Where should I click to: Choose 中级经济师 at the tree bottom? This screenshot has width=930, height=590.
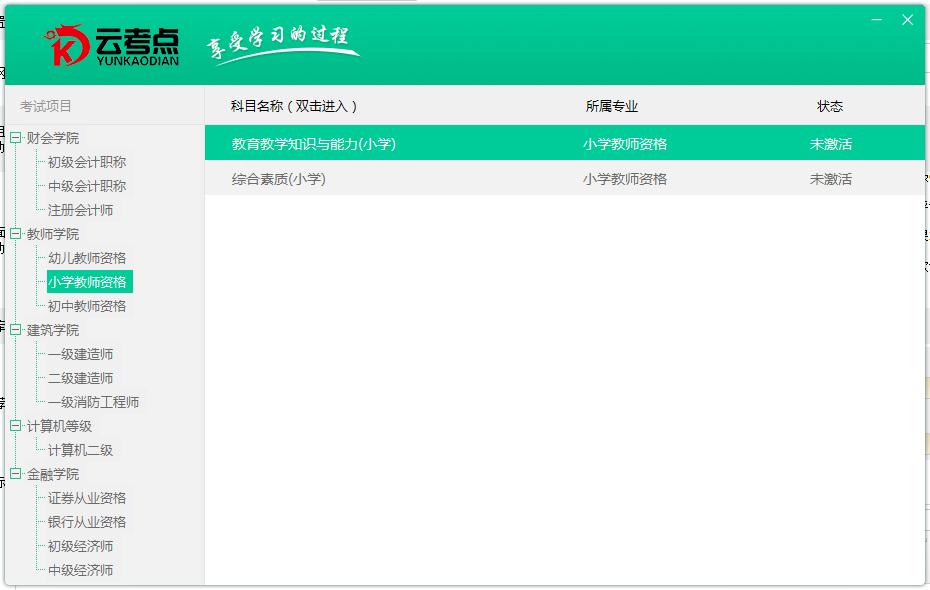(80, 570)
